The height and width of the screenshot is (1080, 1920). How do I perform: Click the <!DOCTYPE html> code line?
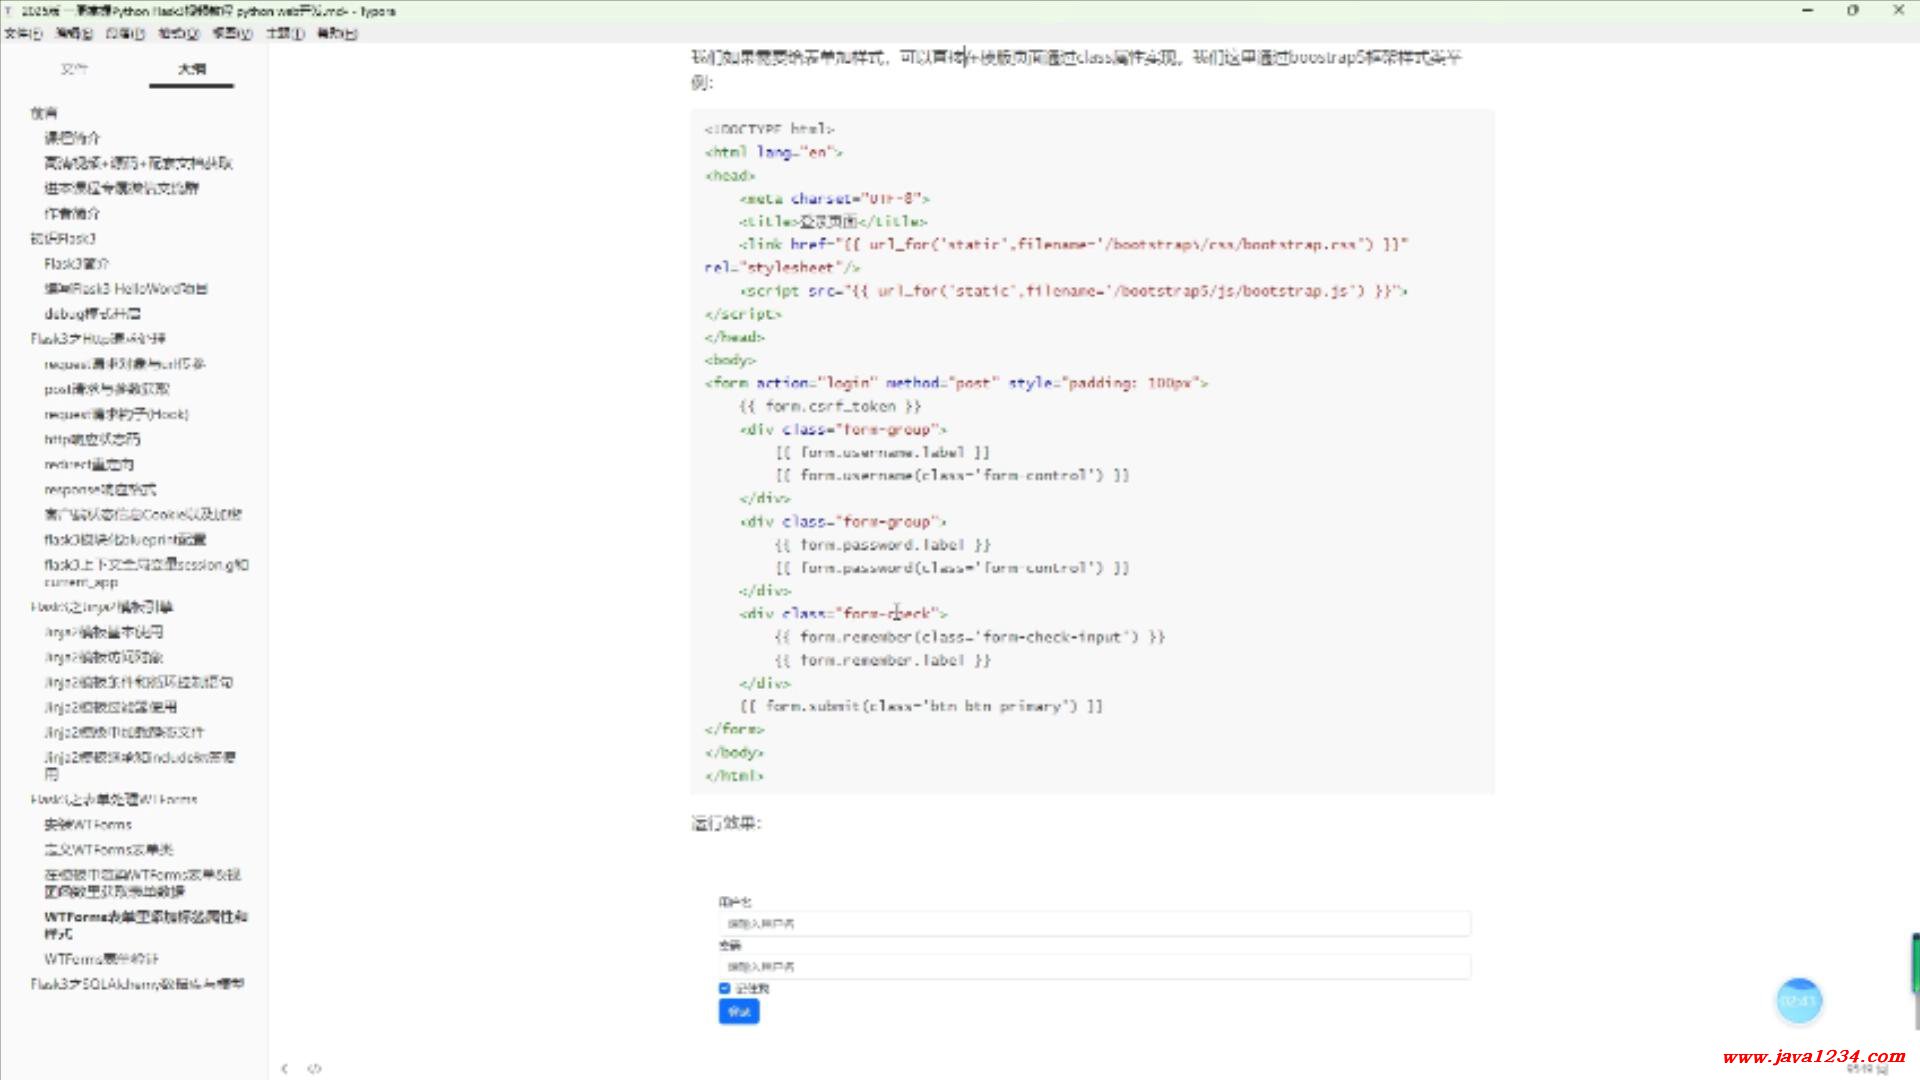pos(770,129)
